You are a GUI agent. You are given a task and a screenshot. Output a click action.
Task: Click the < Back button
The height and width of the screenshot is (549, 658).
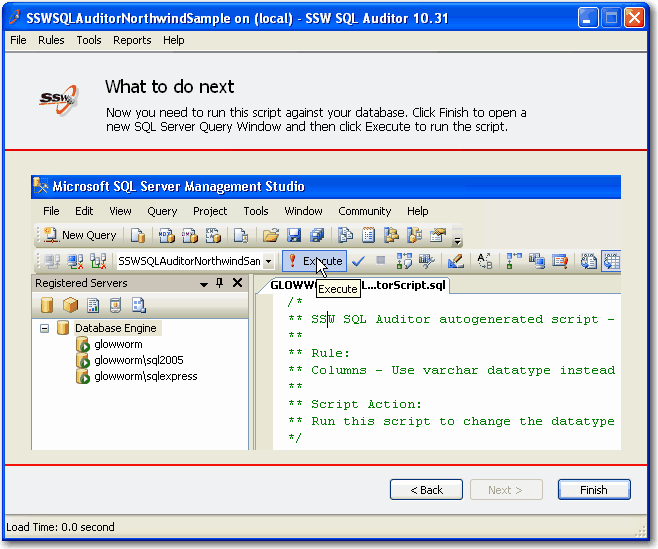coord(426,490)
